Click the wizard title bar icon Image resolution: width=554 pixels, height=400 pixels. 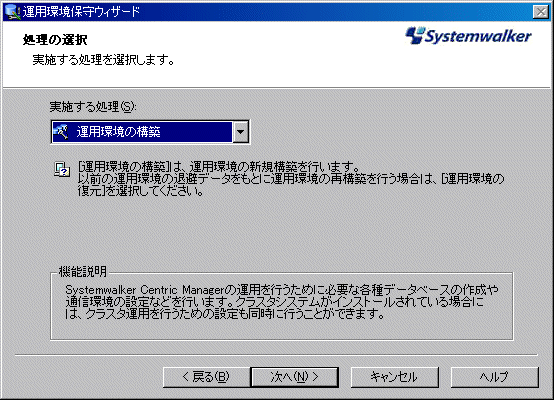12,12
